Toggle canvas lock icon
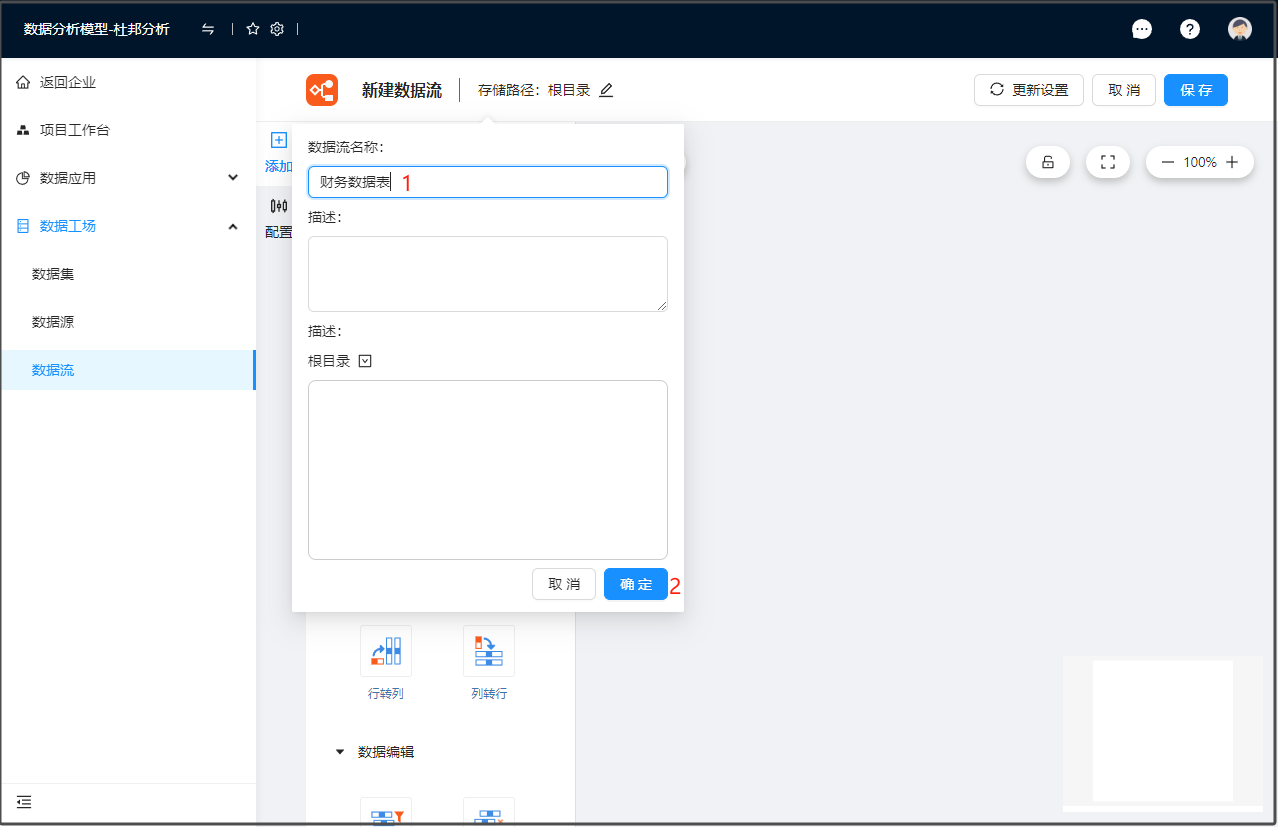Screen dimensions: 1278x827 tap(1048, 162)
